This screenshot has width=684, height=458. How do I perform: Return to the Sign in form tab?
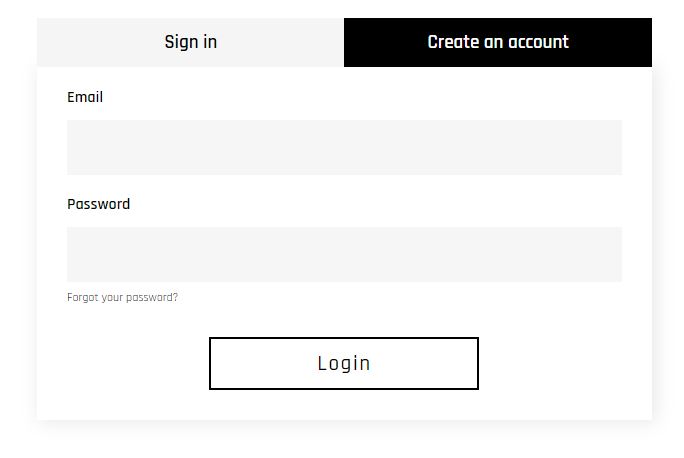point(190,42)
